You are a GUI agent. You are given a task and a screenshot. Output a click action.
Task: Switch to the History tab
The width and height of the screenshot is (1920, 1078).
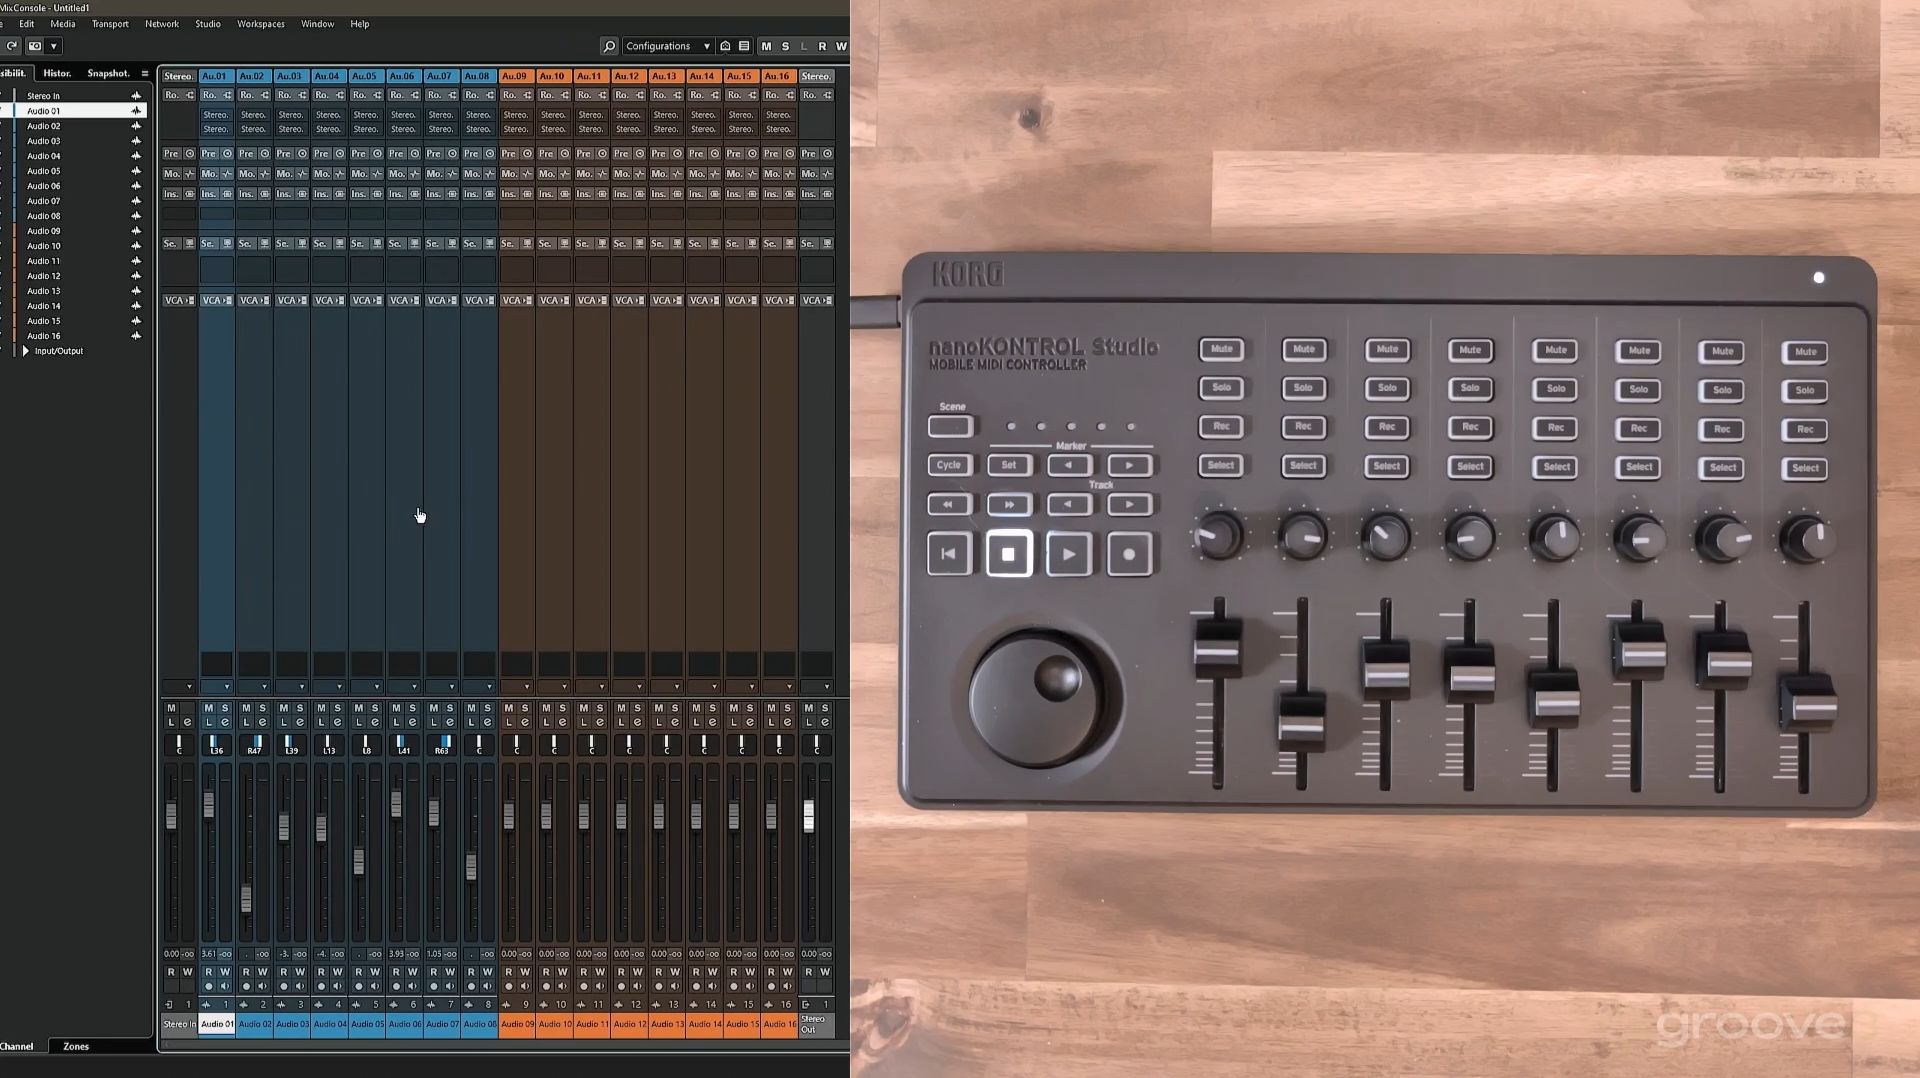[57, 73]
